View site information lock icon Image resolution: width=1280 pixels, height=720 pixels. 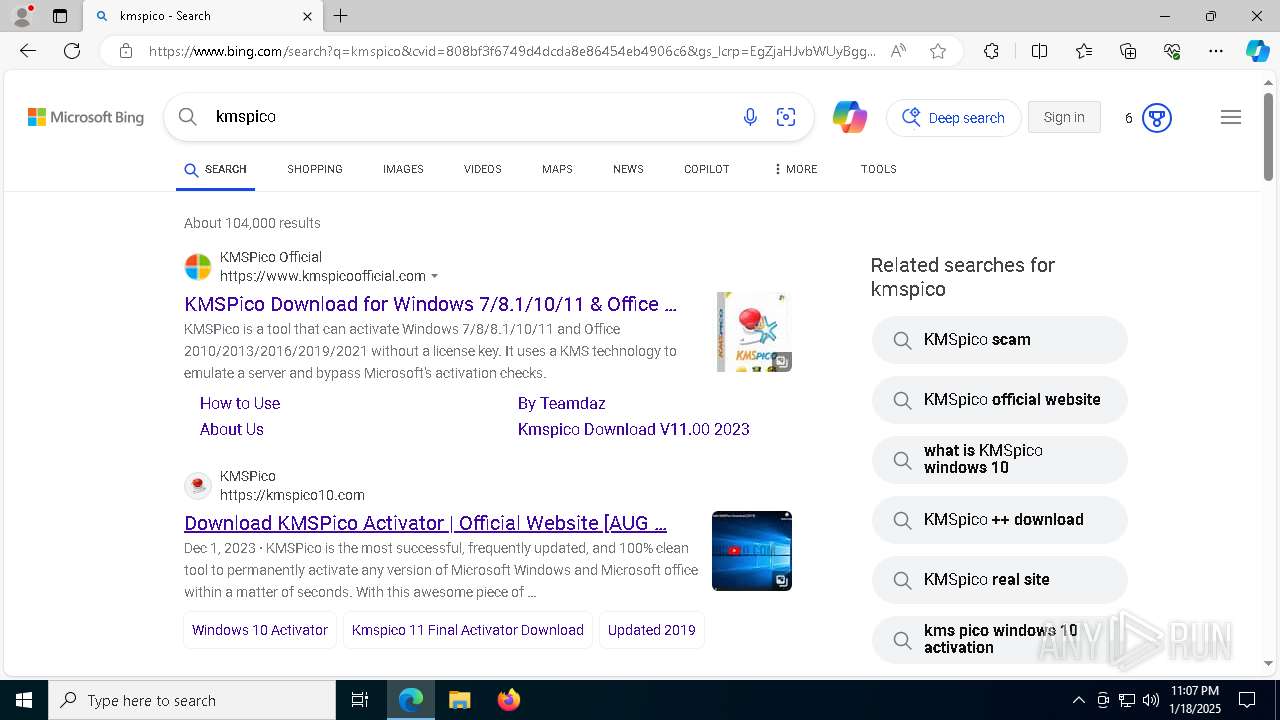point(126,51)
